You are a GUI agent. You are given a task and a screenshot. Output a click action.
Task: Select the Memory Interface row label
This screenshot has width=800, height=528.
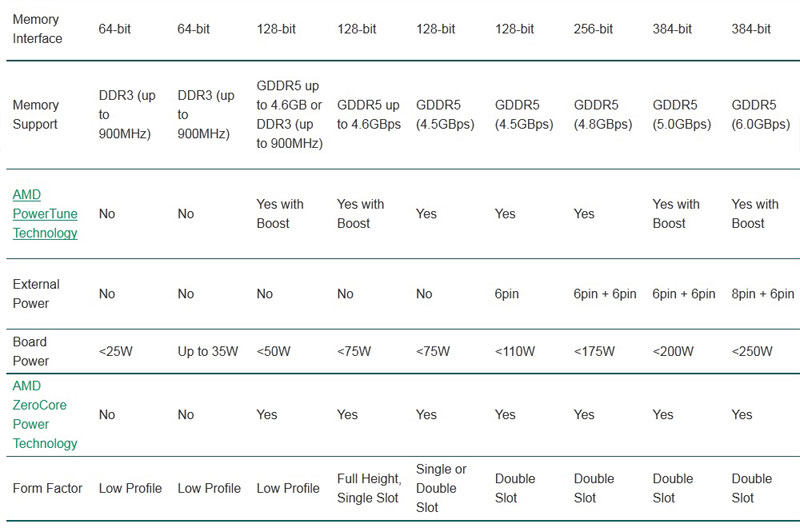coord(37,29)
